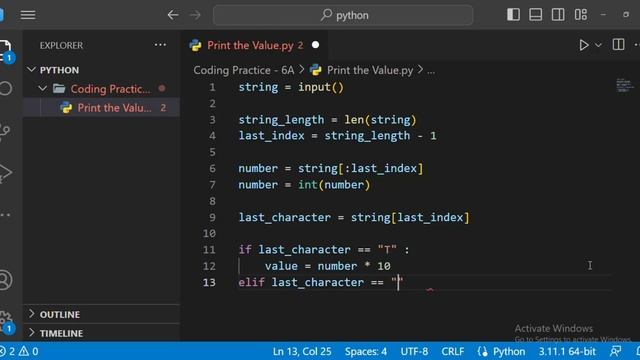The image size is (640, 360).
Task: Split the editor right
Action: (618, 44)
